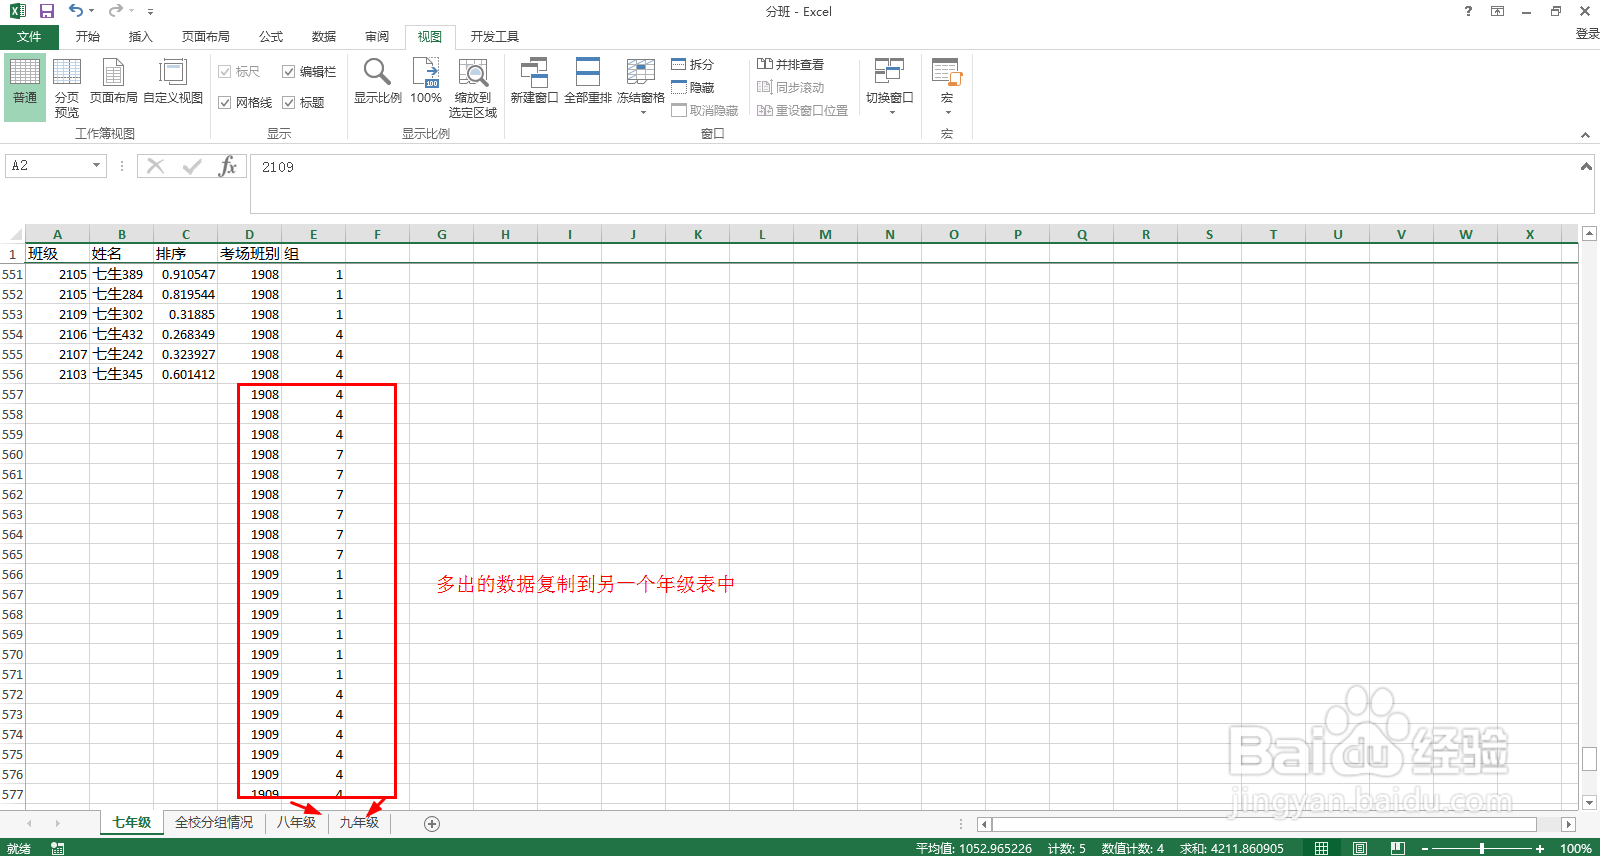Open the Developer (开发工具) tab

point(495,37)
